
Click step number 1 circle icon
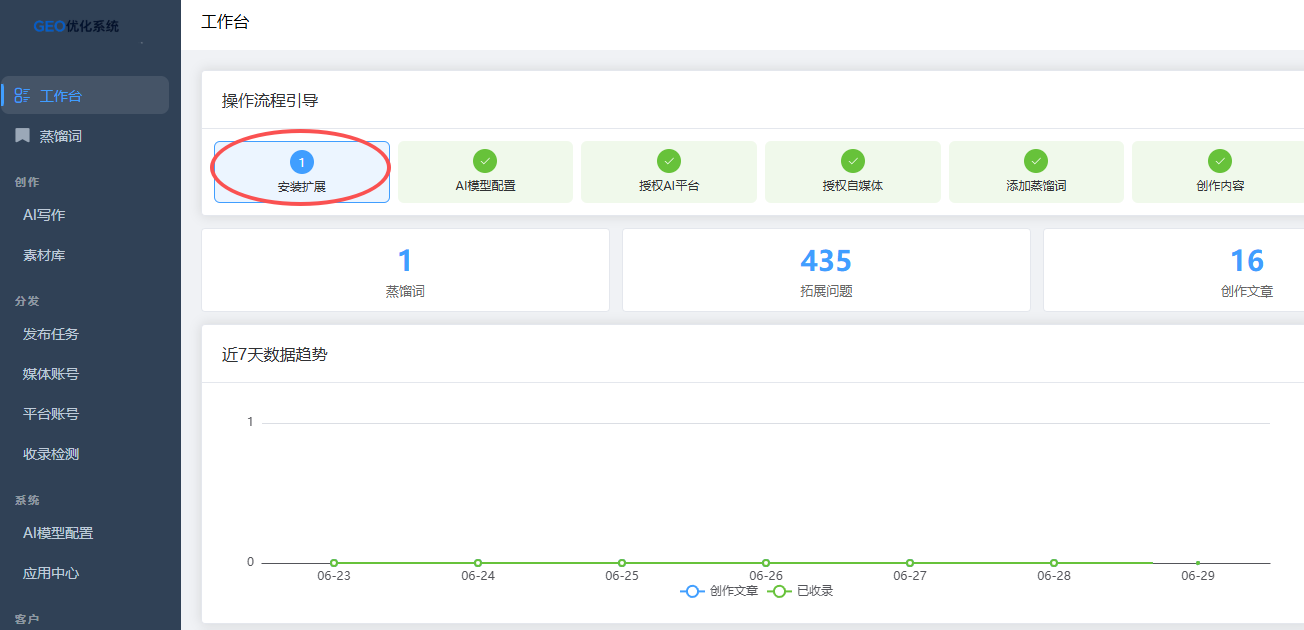(x=302, y=161)
